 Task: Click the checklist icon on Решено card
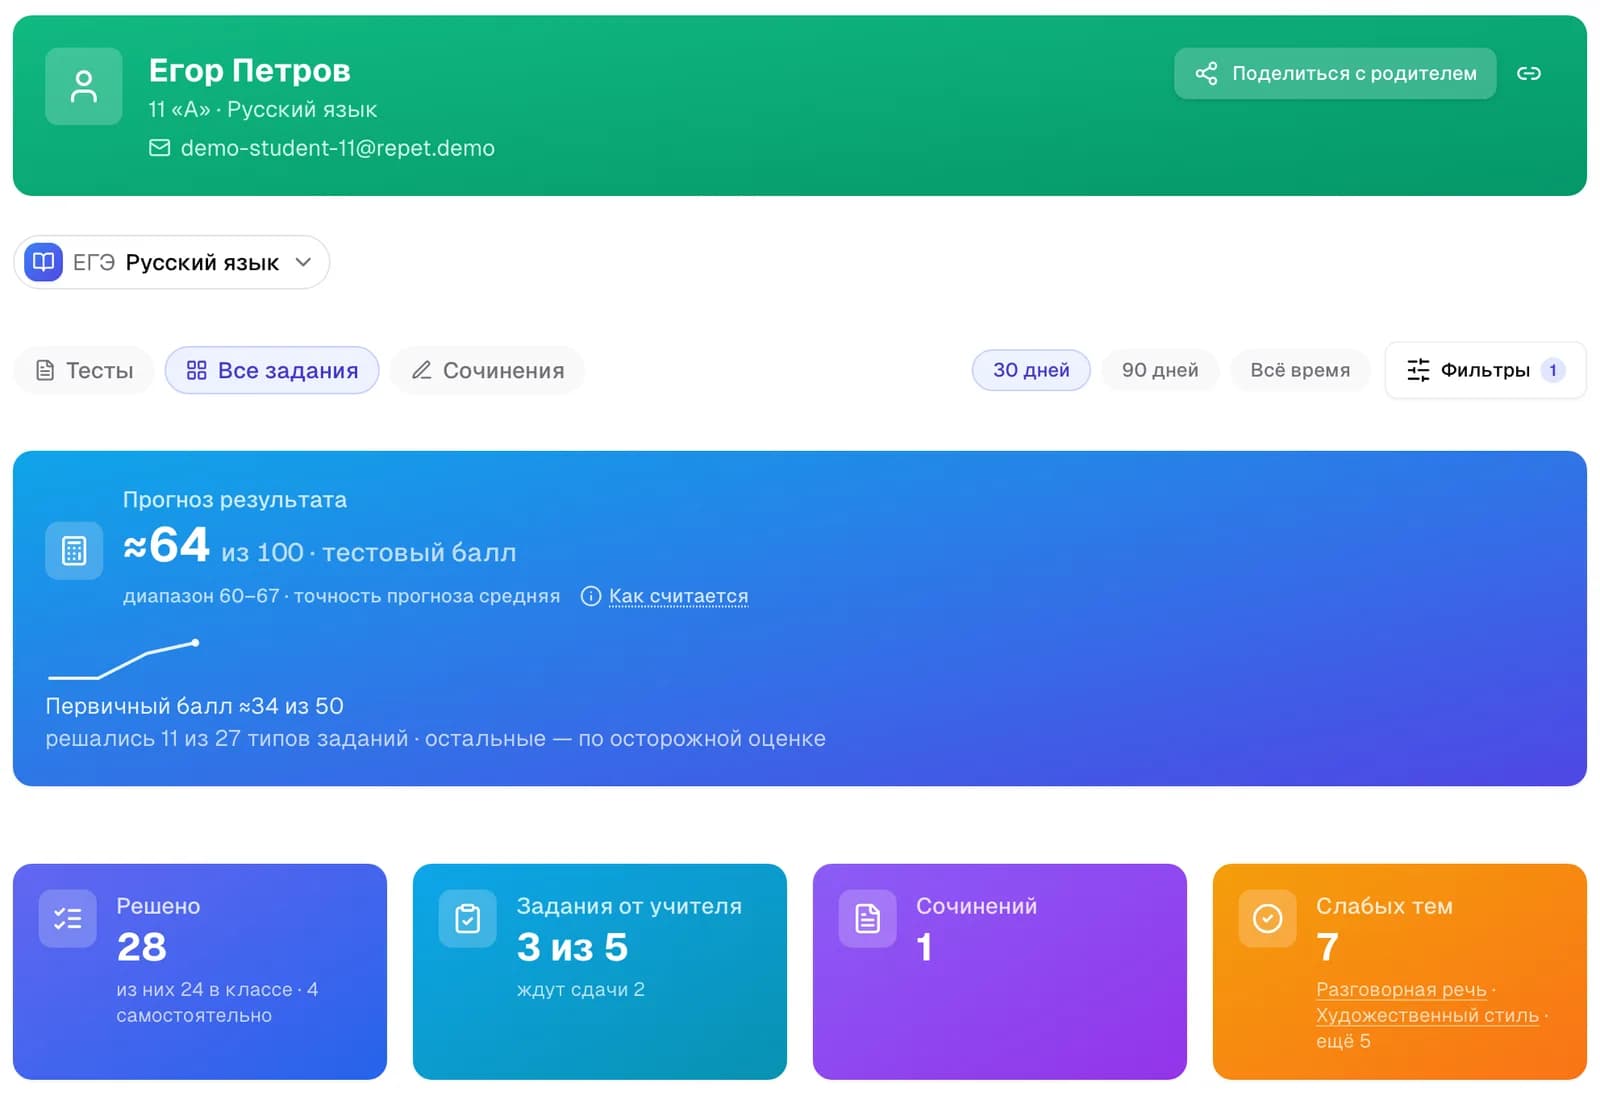click(x=68, y=918)
